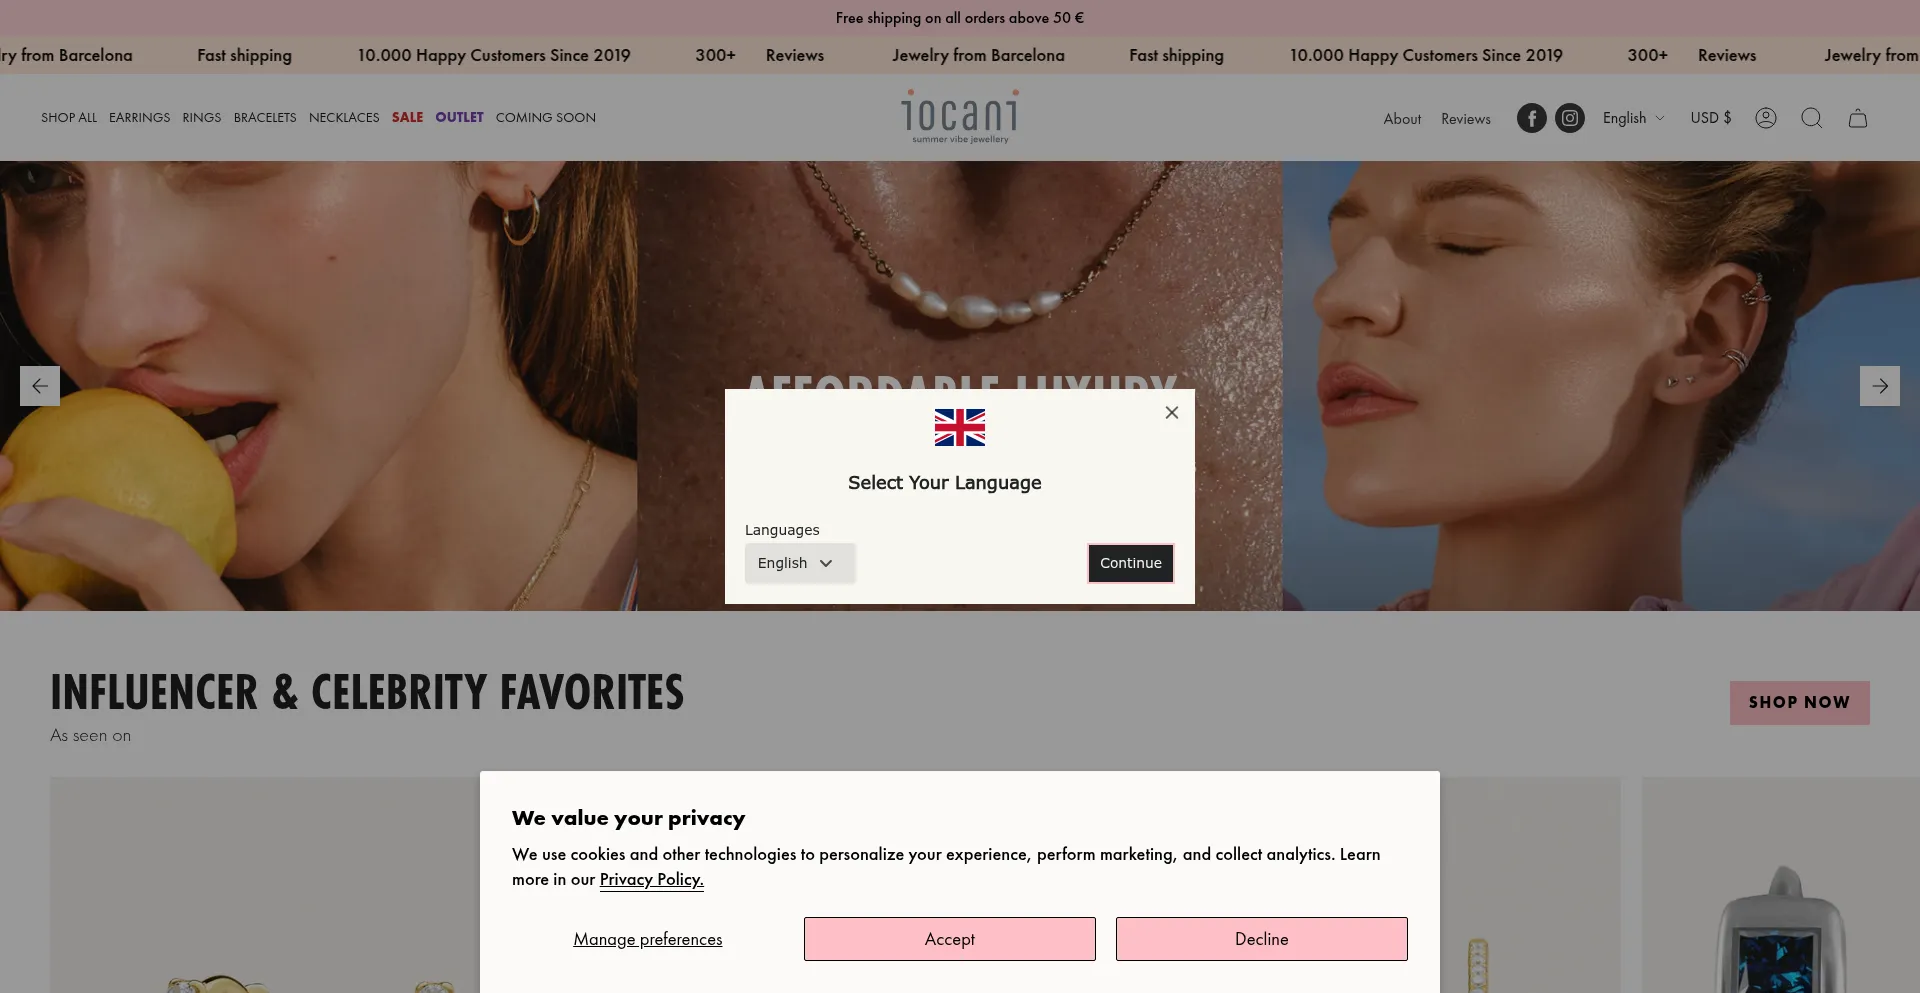Open the USD $ currency selector
Screen dimensions: 1920x993
click(x=1711, y=118)
